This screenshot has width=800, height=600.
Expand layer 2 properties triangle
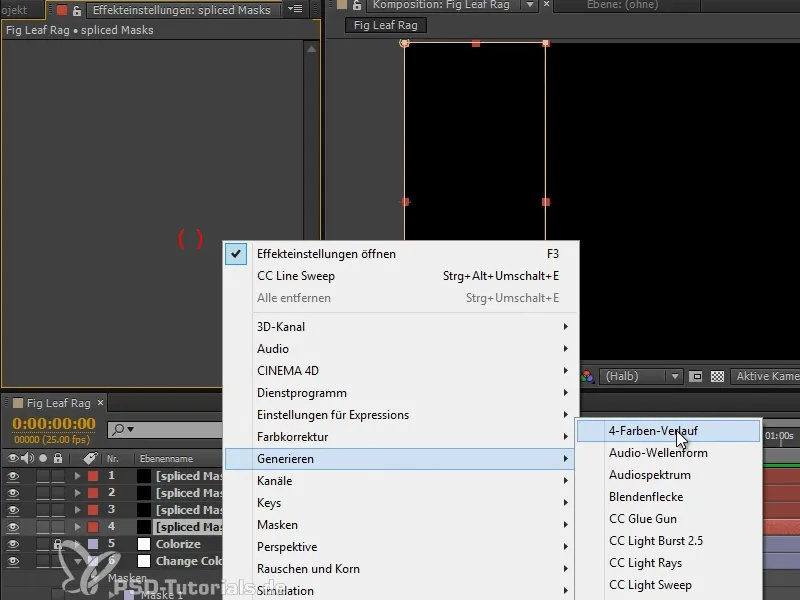77,493
